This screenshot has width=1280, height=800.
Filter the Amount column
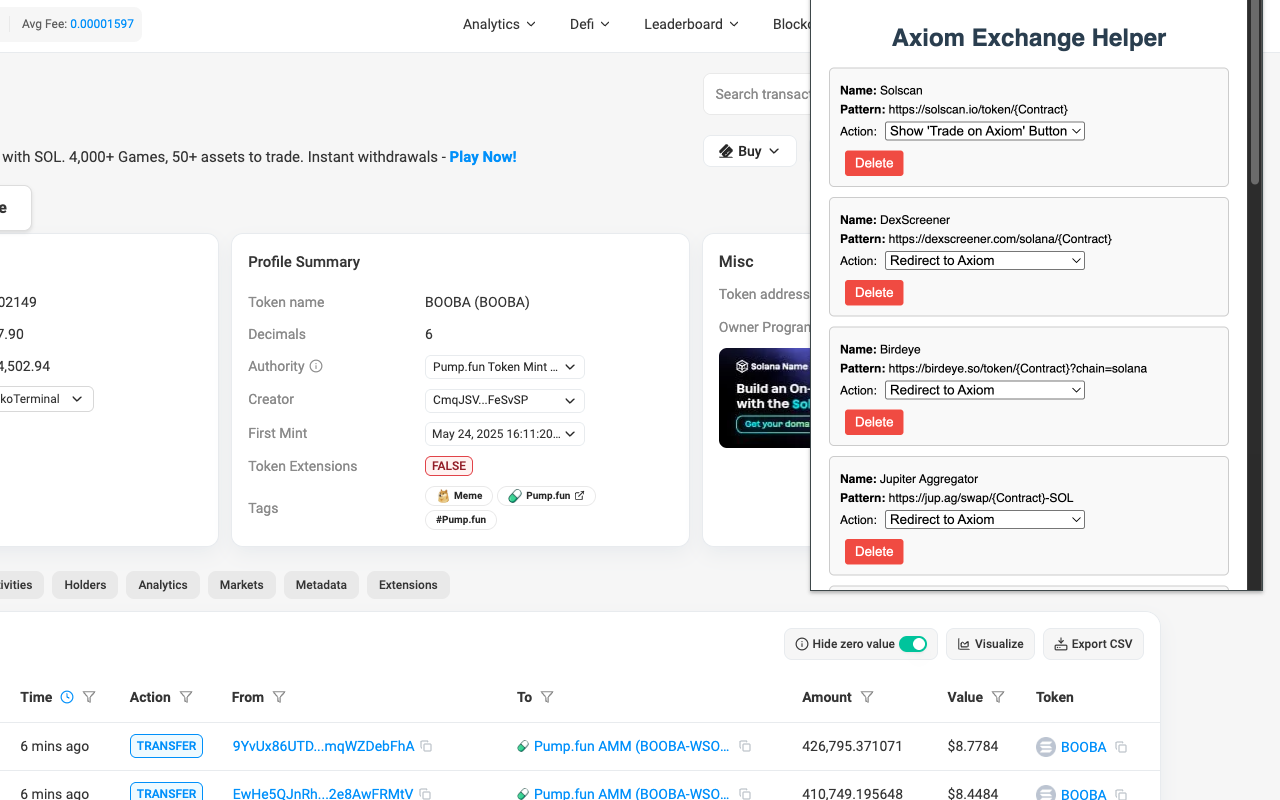[x=867, y=697]
